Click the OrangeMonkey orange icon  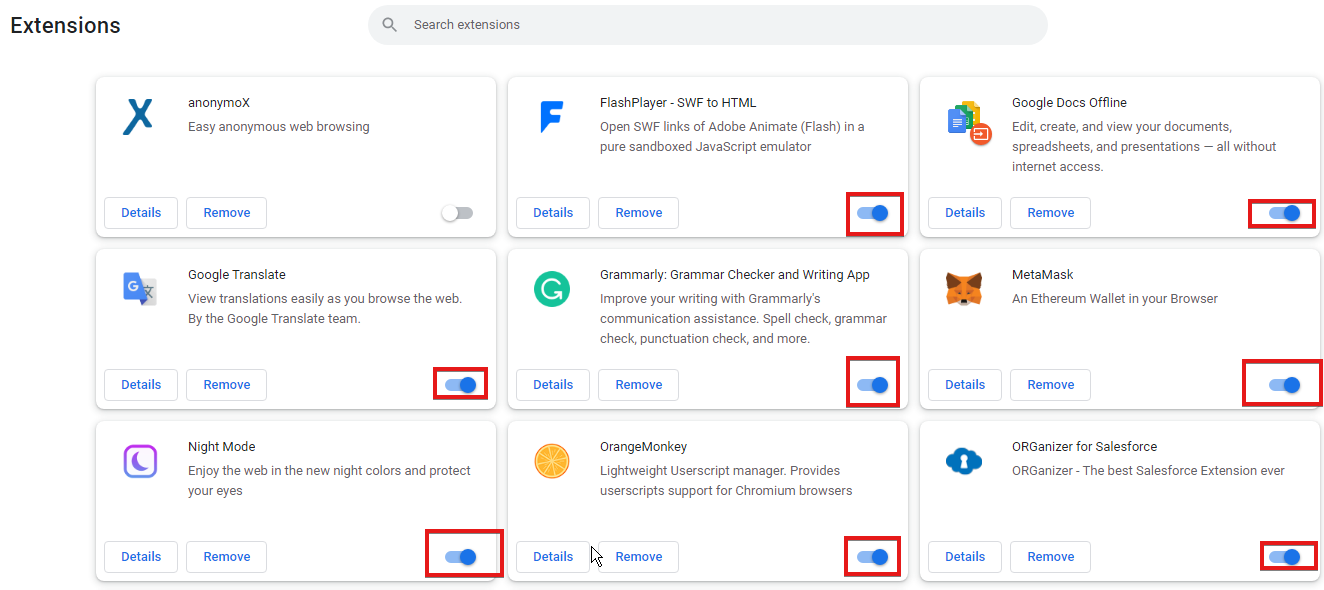(552, 461)
